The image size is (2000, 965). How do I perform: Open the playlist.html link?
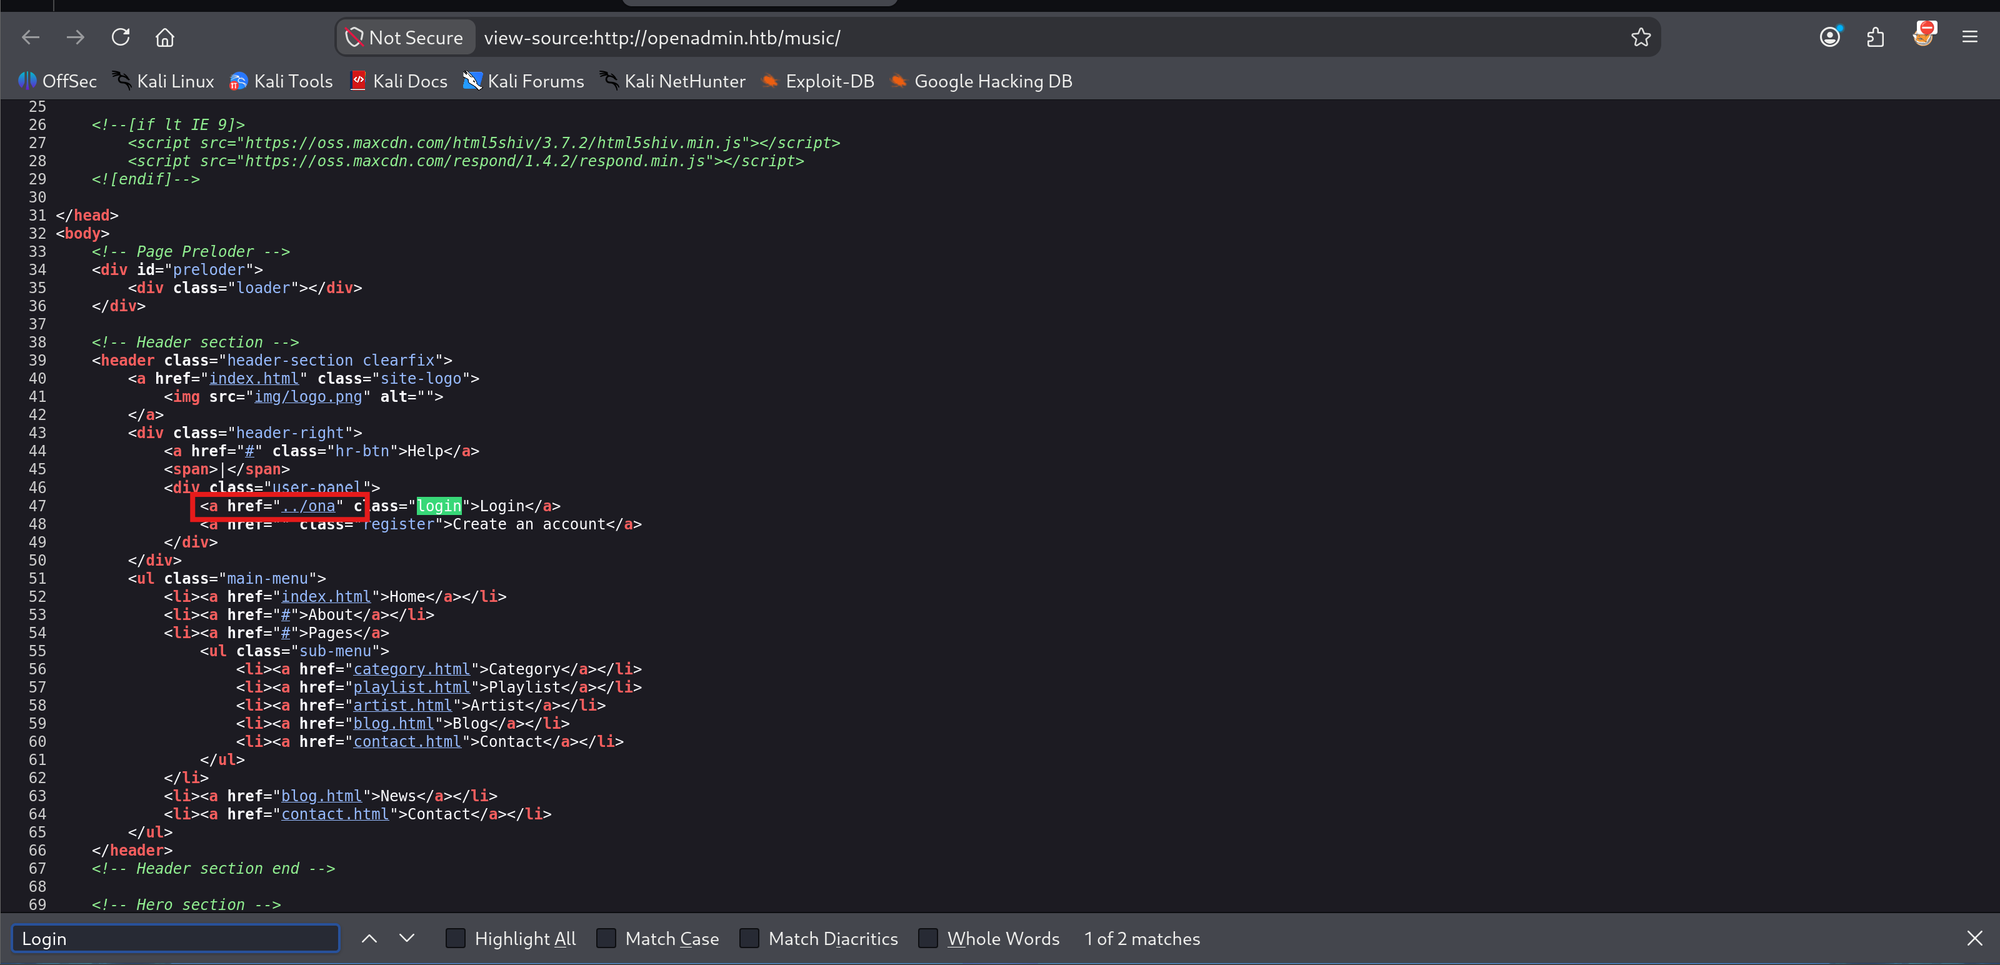pos(412,687)
